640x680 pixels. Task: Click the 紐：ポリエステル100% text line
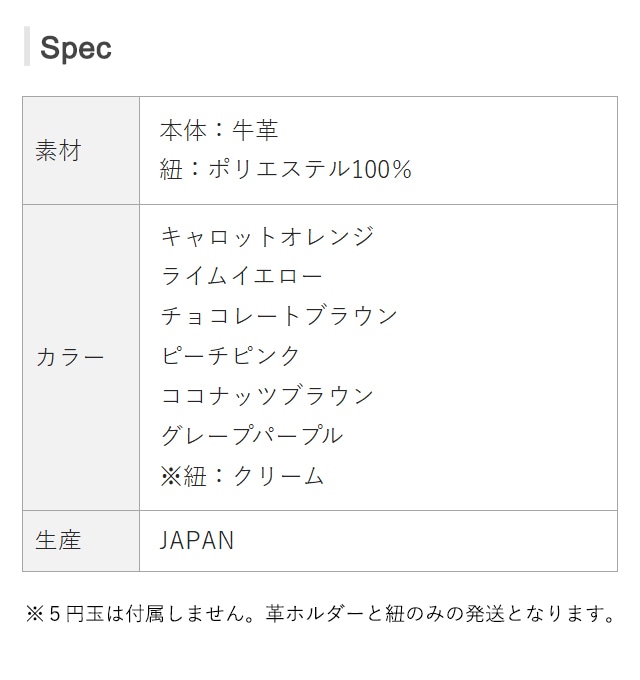(285, 169)
